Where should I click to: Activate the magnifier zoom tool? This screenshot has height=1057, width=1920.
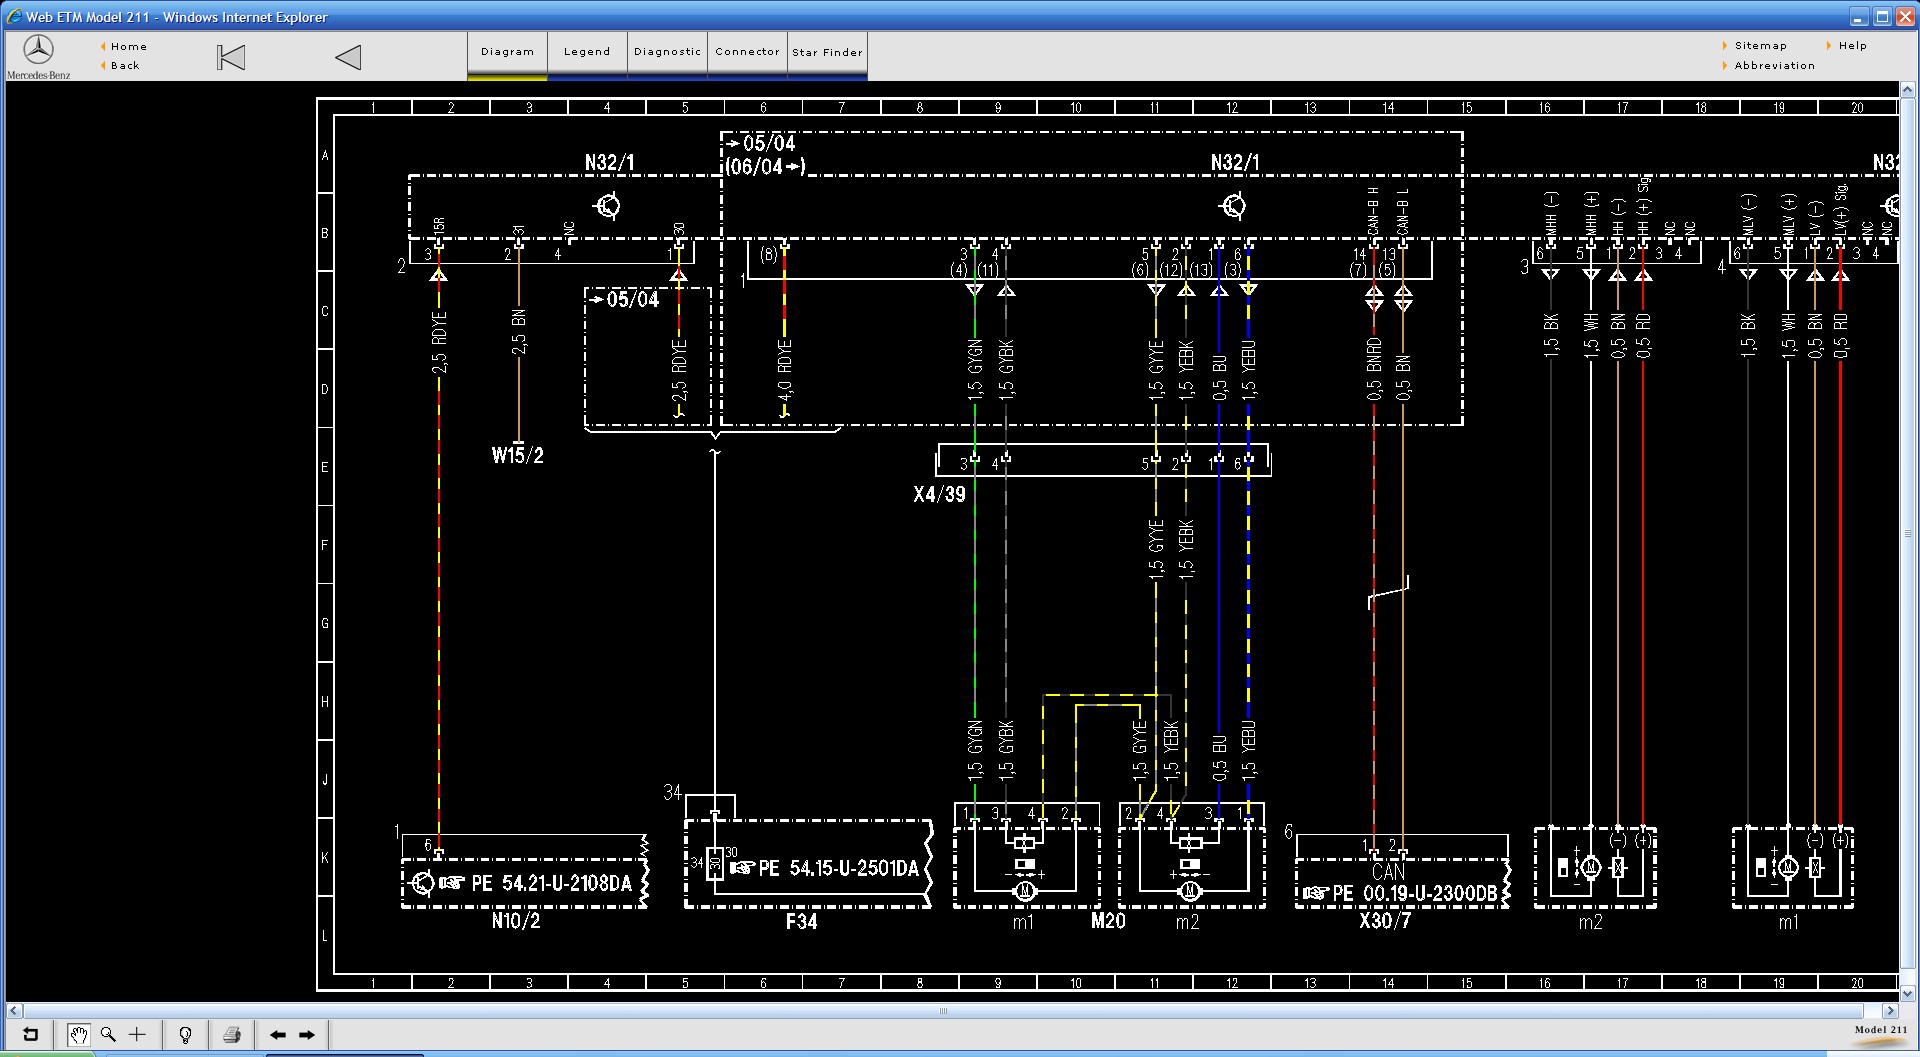108,1035
